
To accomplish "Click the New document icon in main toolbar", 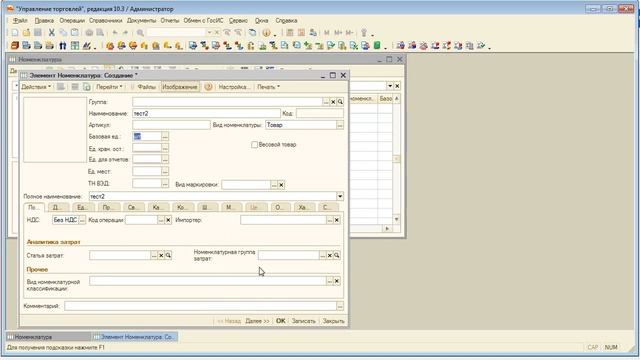I will [15, 33].
